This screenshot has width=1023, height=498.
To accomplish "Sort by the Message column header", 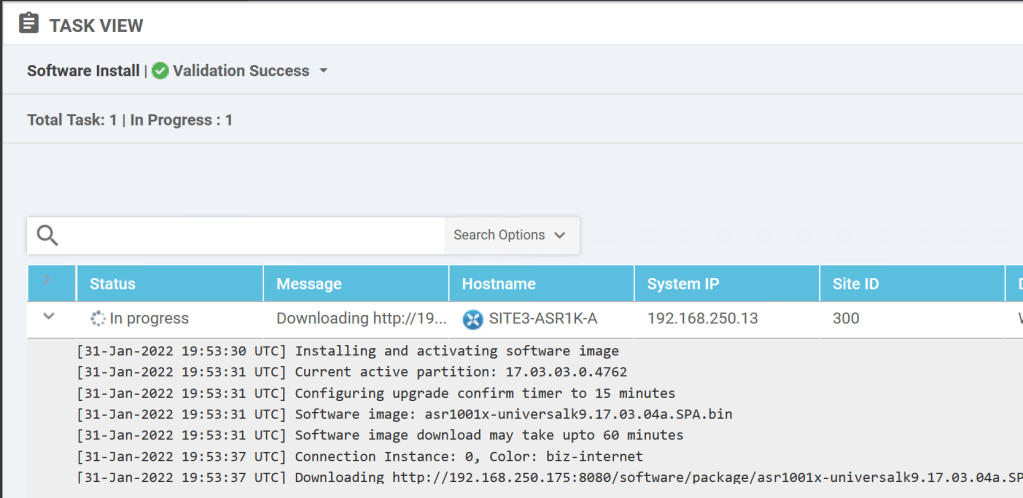I will 309,284.
